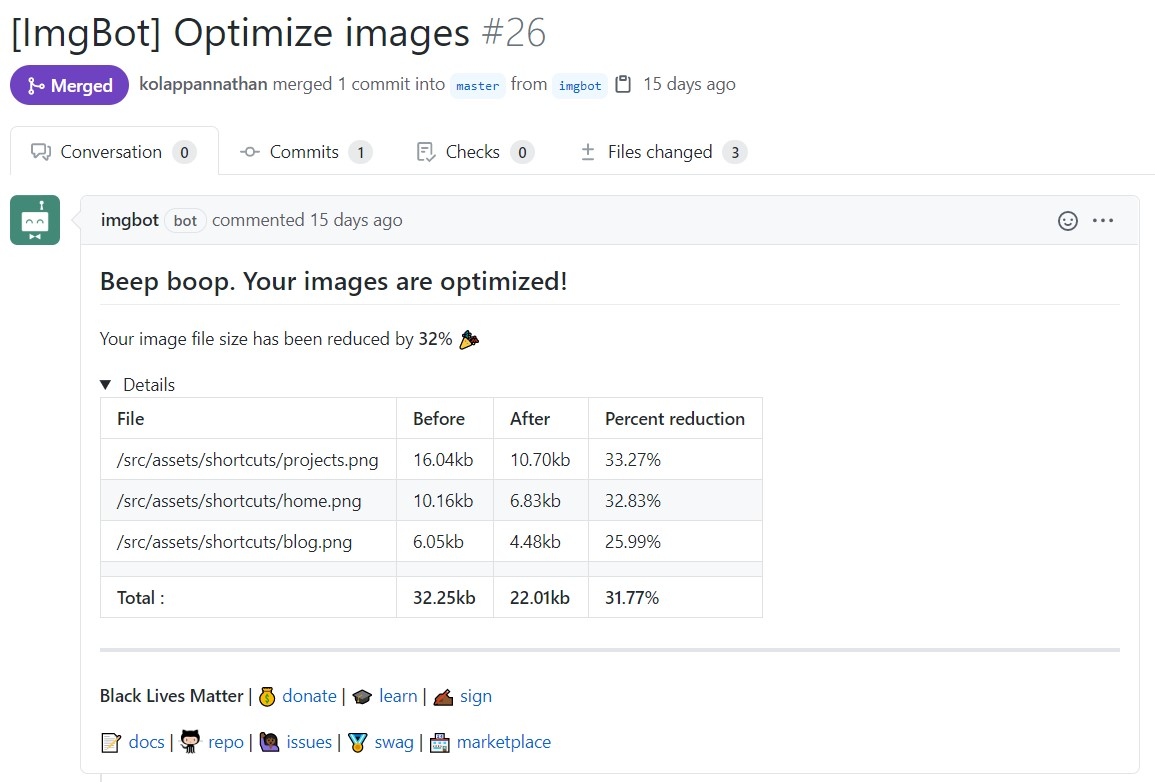Image resolution: width=1155 pixels, height=782 pixels.
Task: Click the memo emoji before docs
Action: coord(110,742)
